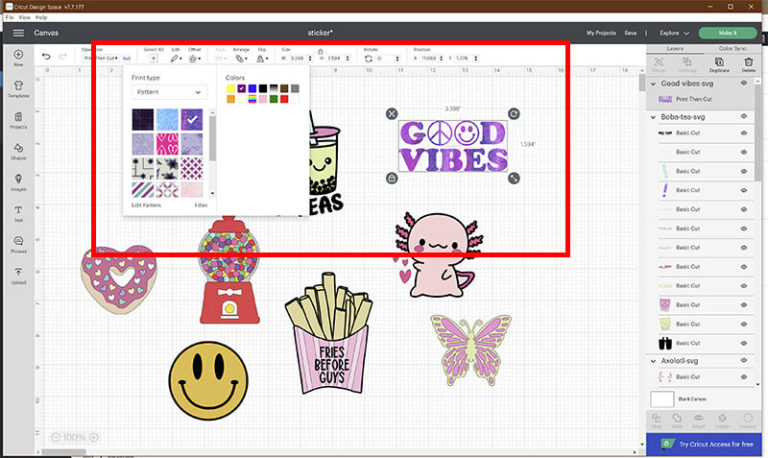Open the Offset dropdown in toolbar
This screenshot has width=768, height=458.
point(194,58)
